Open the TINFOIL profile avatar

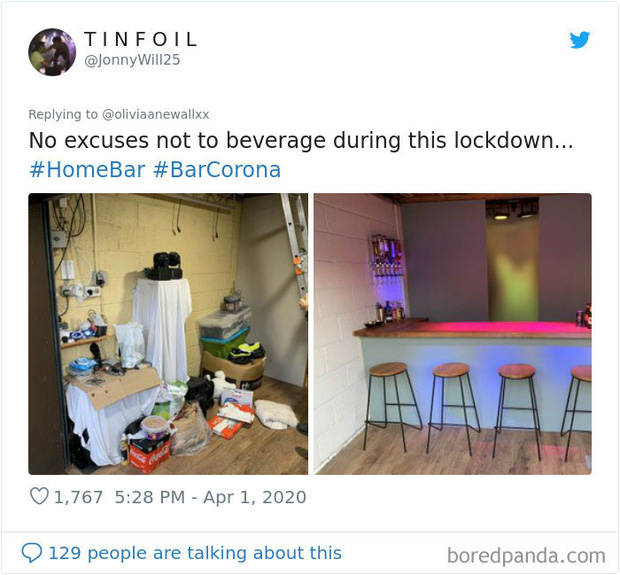click(52, 52)
